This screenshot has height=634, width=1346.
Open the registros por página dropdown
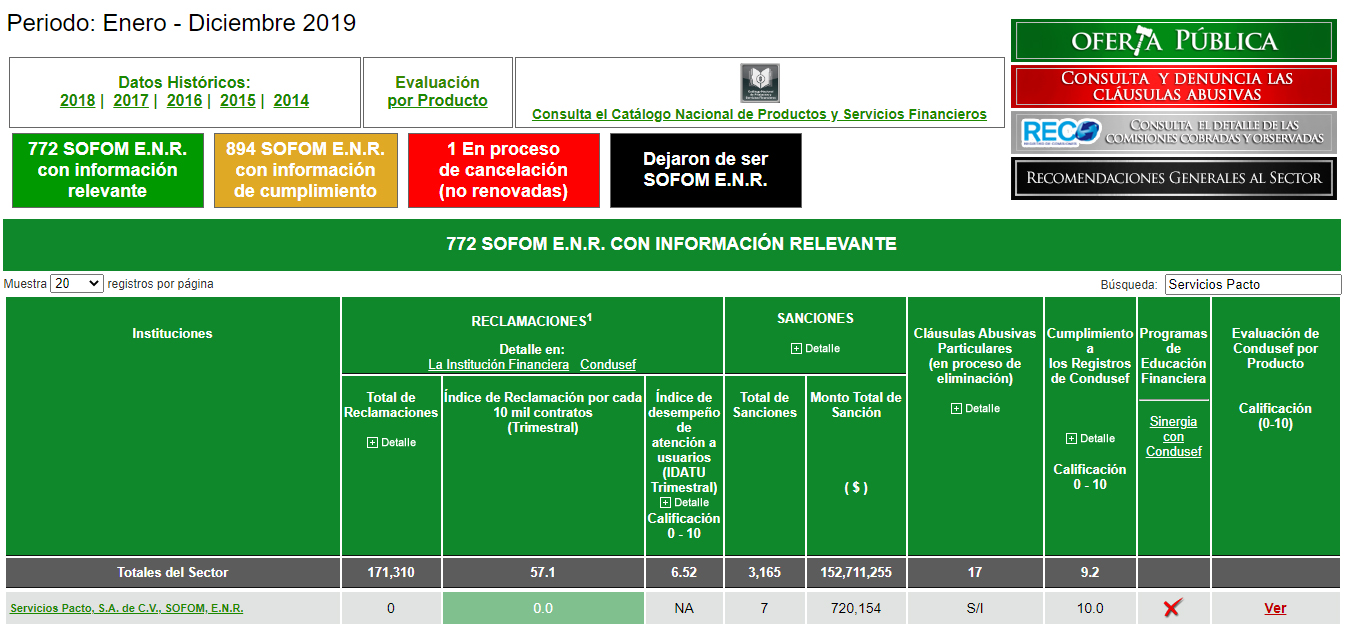(x=77, y=284)
